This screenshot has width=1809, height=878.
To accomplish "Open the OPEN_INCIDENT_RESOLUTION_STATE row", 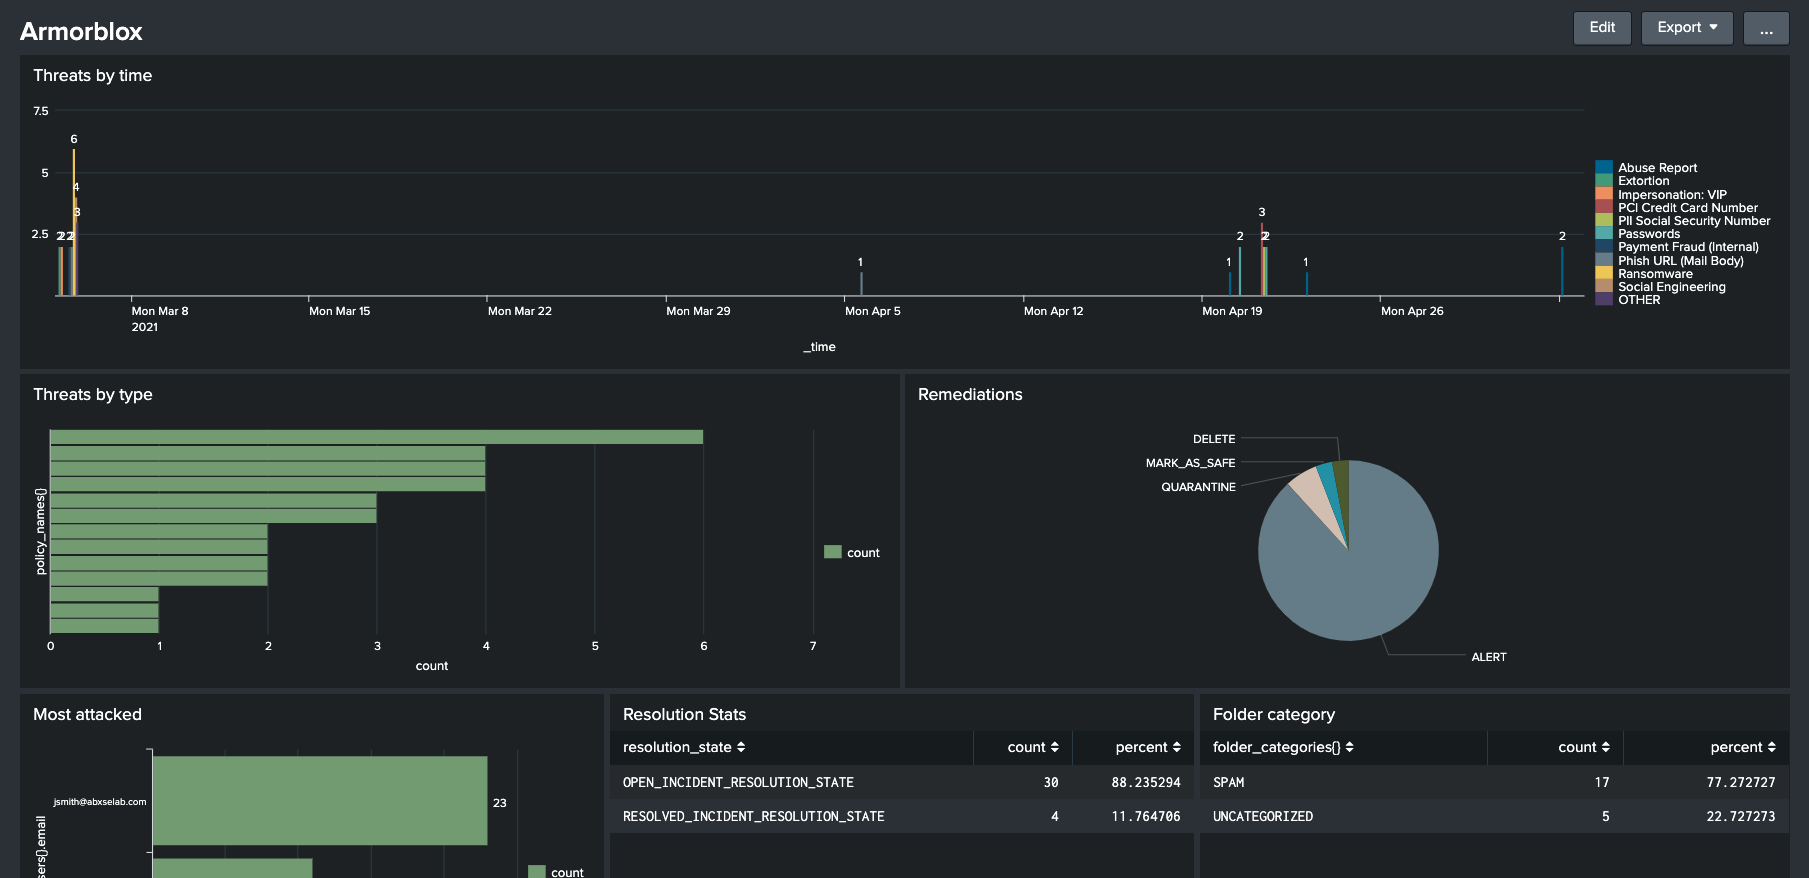I will click(x=738, y=782).
